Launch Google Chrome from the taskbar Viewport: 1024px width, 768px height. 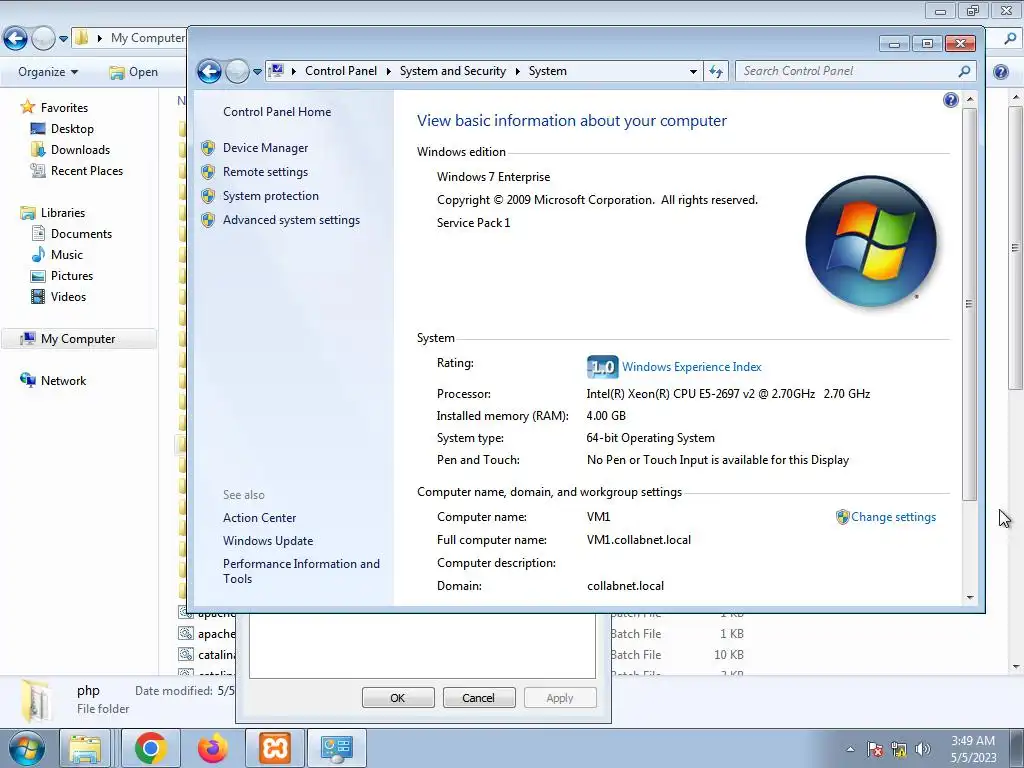[x=151, y=748]
